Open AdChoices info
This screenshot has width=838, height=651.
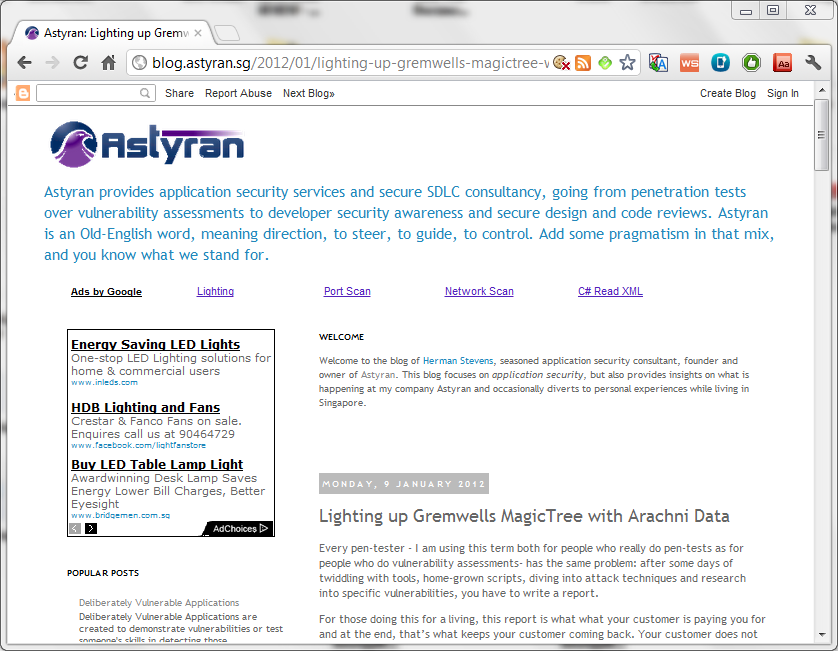coord(240,529)
